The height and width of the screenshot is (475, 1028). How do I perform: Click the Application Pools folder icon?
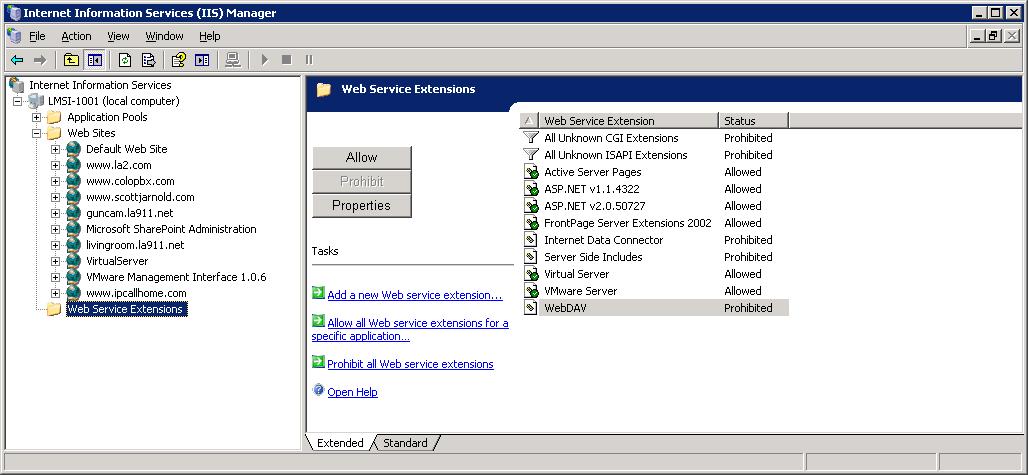pos(54,117)
